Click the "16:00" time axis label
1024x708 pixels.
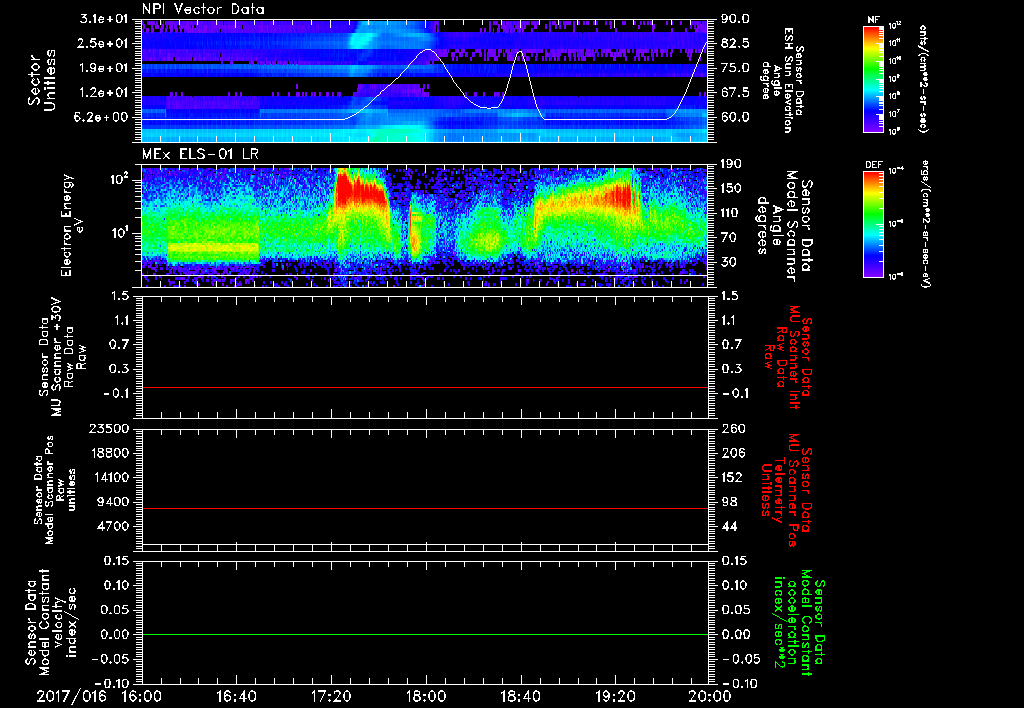(142, 696)
